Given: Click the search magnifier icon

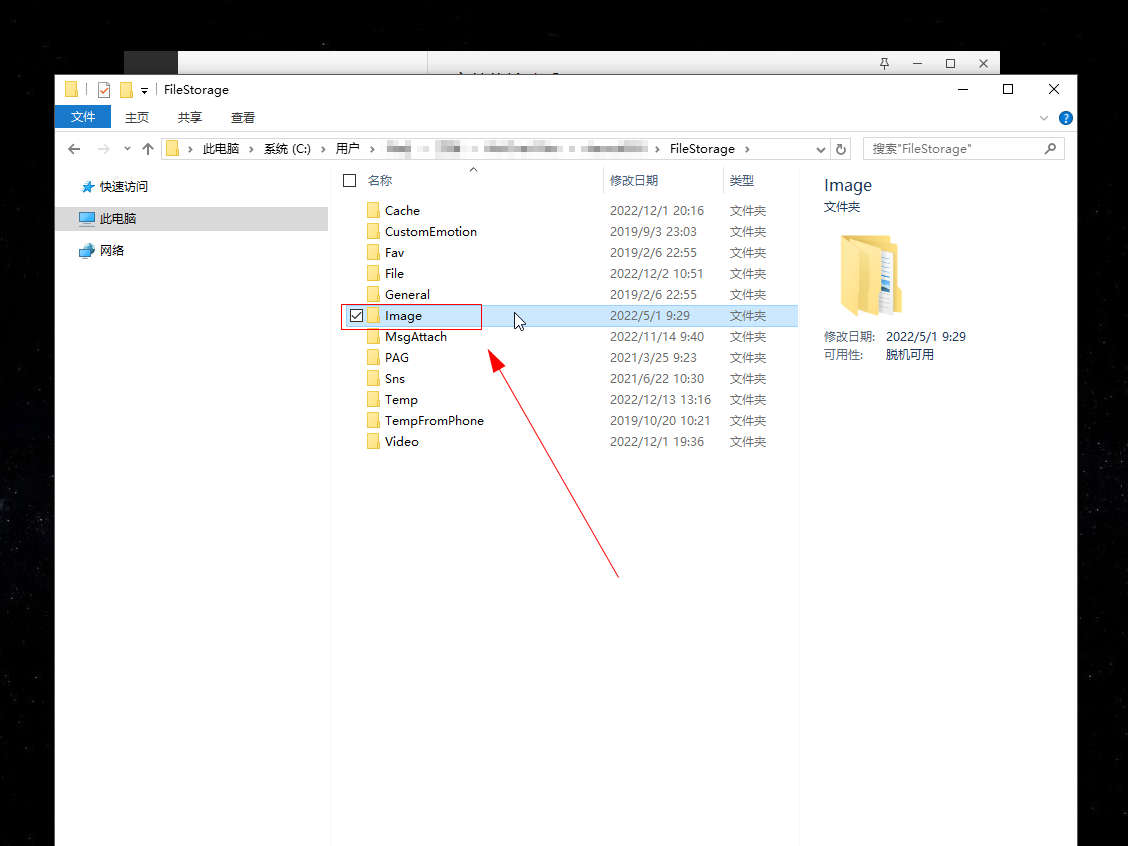Looking at the screenshot, I should [x=1050, y=149].
